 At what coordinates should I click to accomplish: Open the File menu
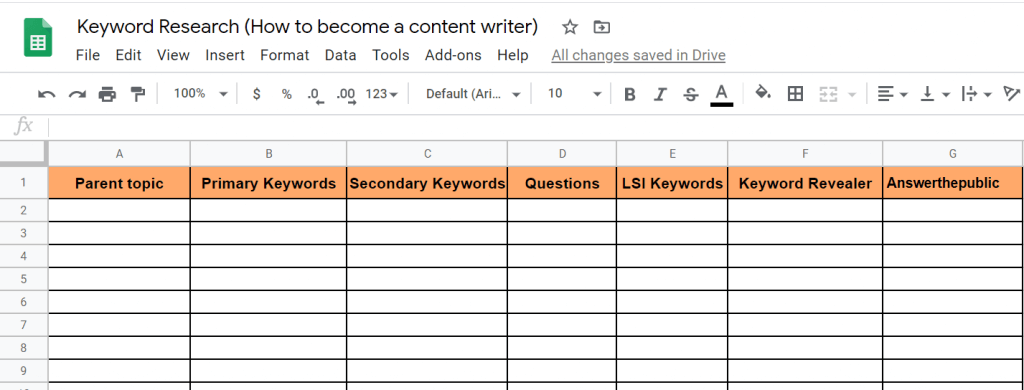[88, 56]
